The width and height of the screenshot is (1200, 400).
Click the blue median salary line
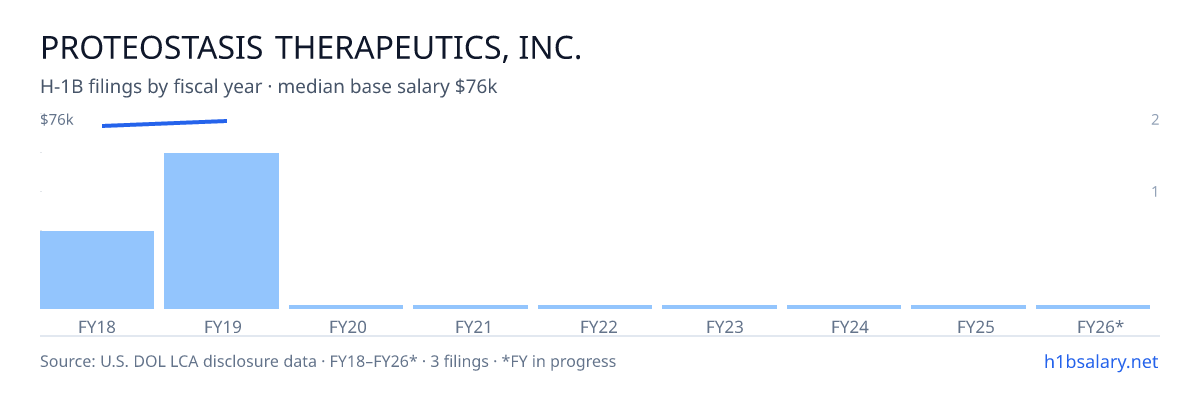pyautogui.click(x=165, y=123)
